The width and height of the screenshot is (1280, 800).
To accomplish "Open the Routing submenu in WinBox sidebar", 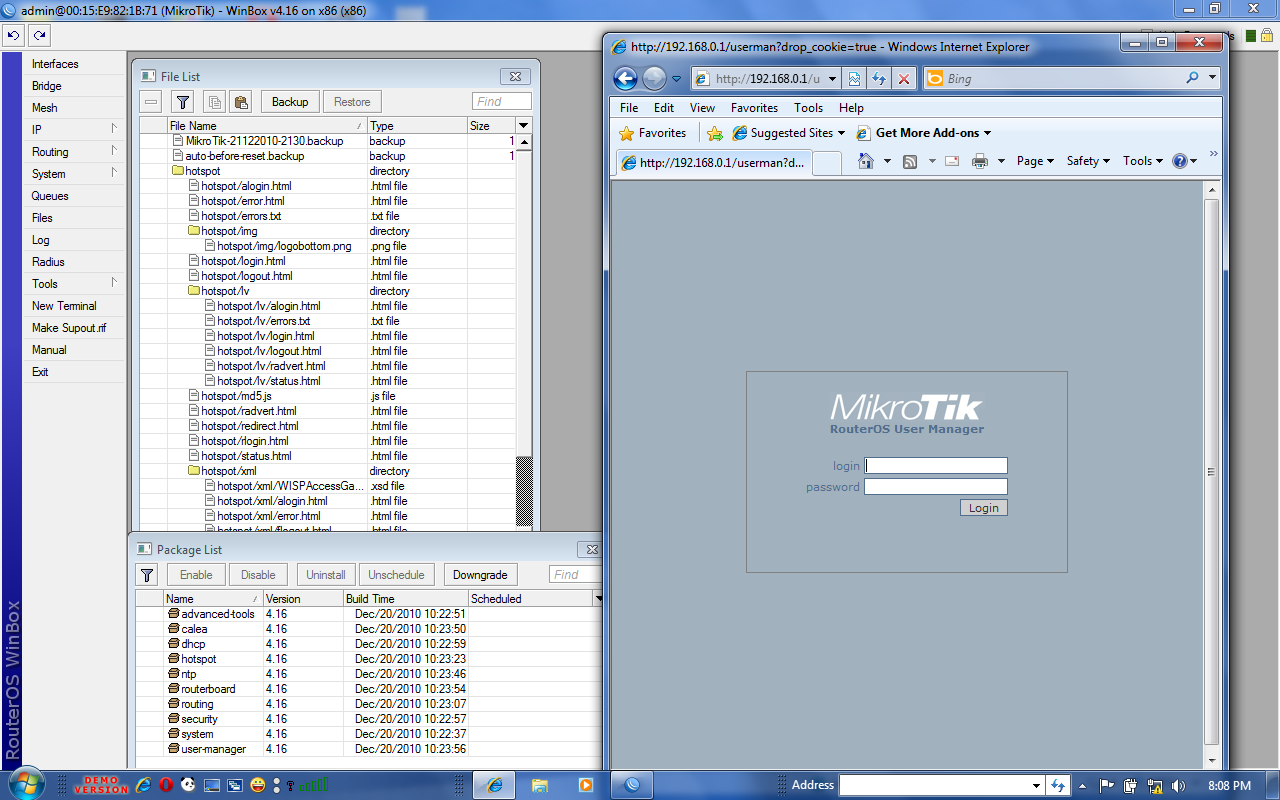I will 73,152.
